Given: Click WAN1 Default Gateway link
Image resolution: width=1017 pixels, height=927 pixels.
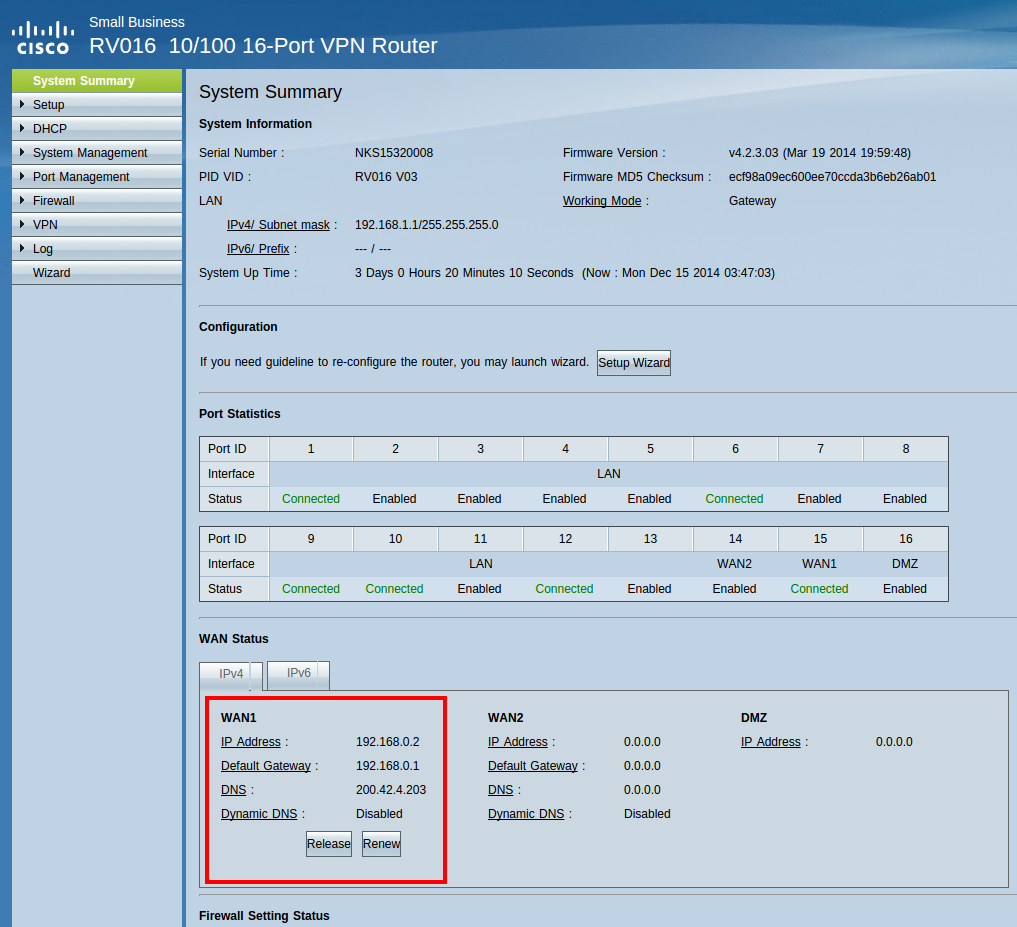Looking at the screenshot, I should pos(266,765).
